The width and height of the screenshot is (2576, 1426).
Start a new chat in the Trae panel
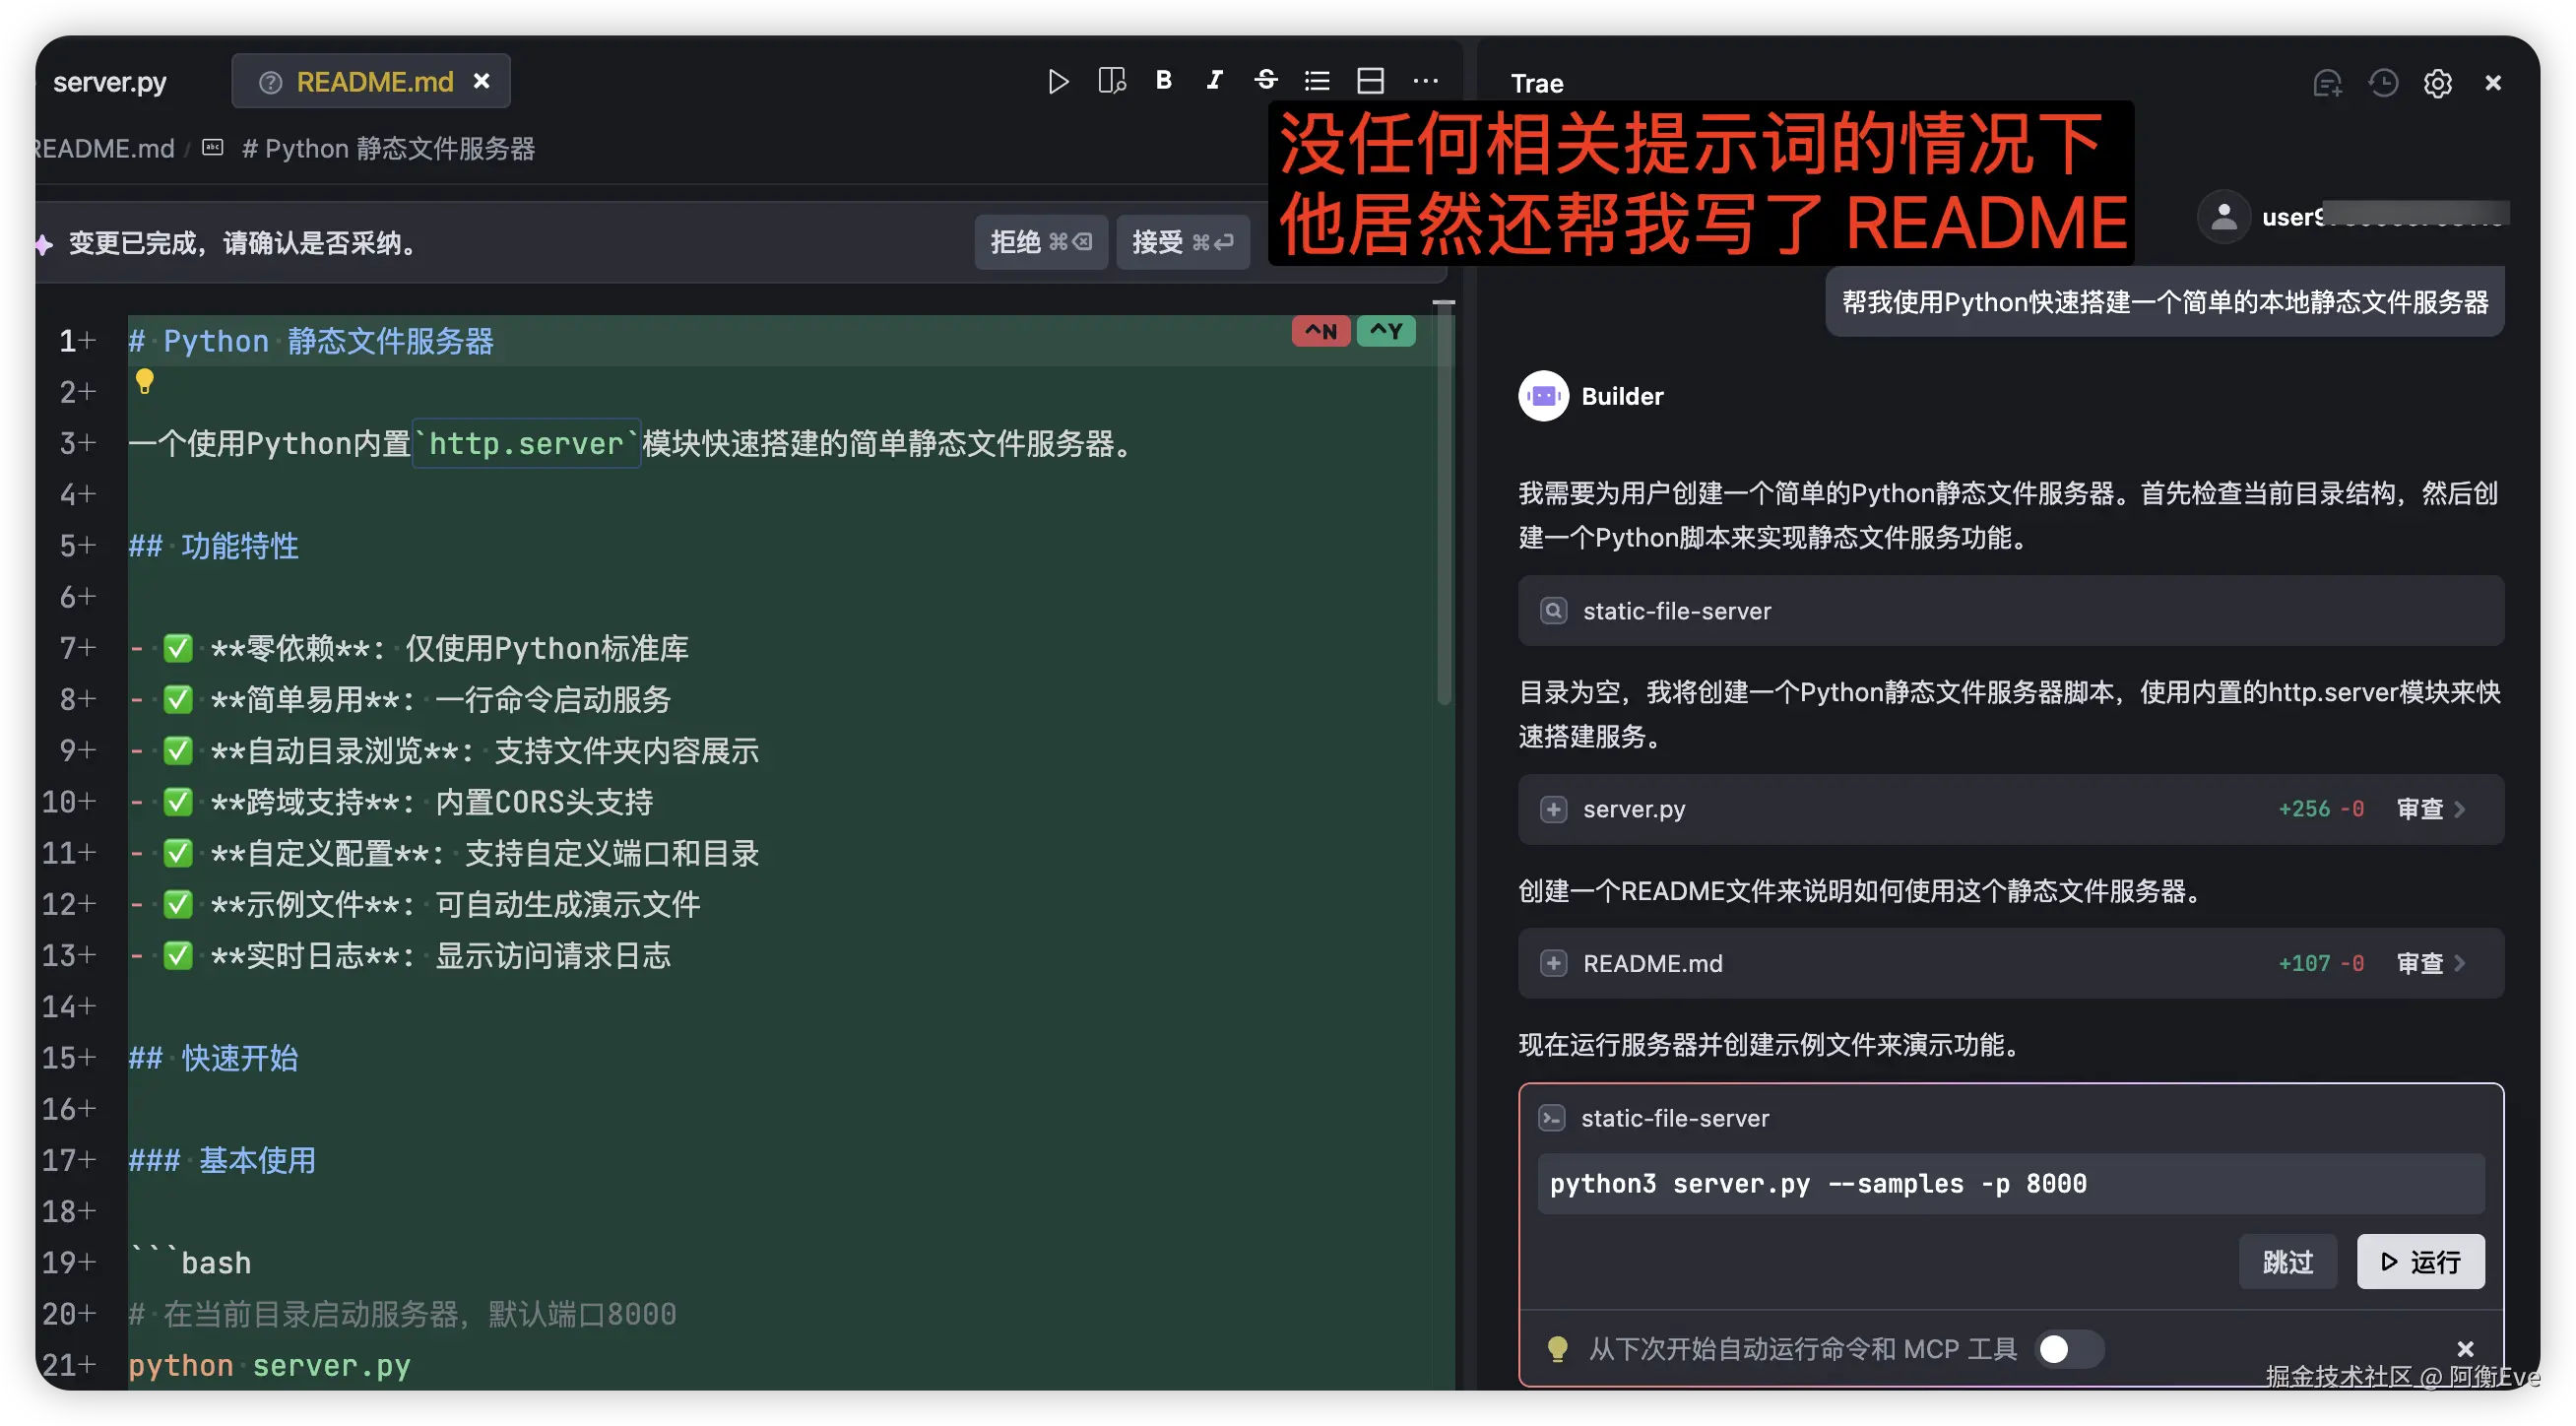pos(2328,84)
